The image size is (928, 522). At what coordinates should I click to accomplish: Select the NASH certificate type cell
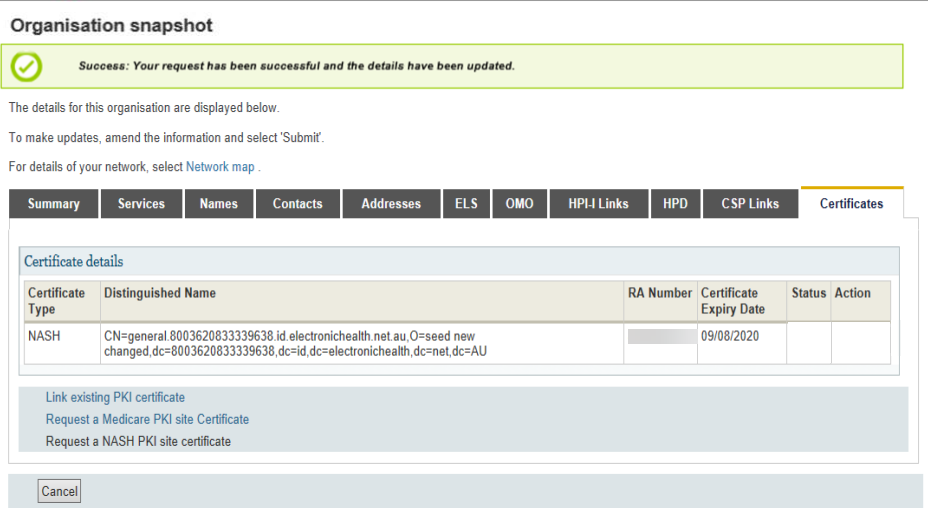pyautogui.click(x=44, y=336)
